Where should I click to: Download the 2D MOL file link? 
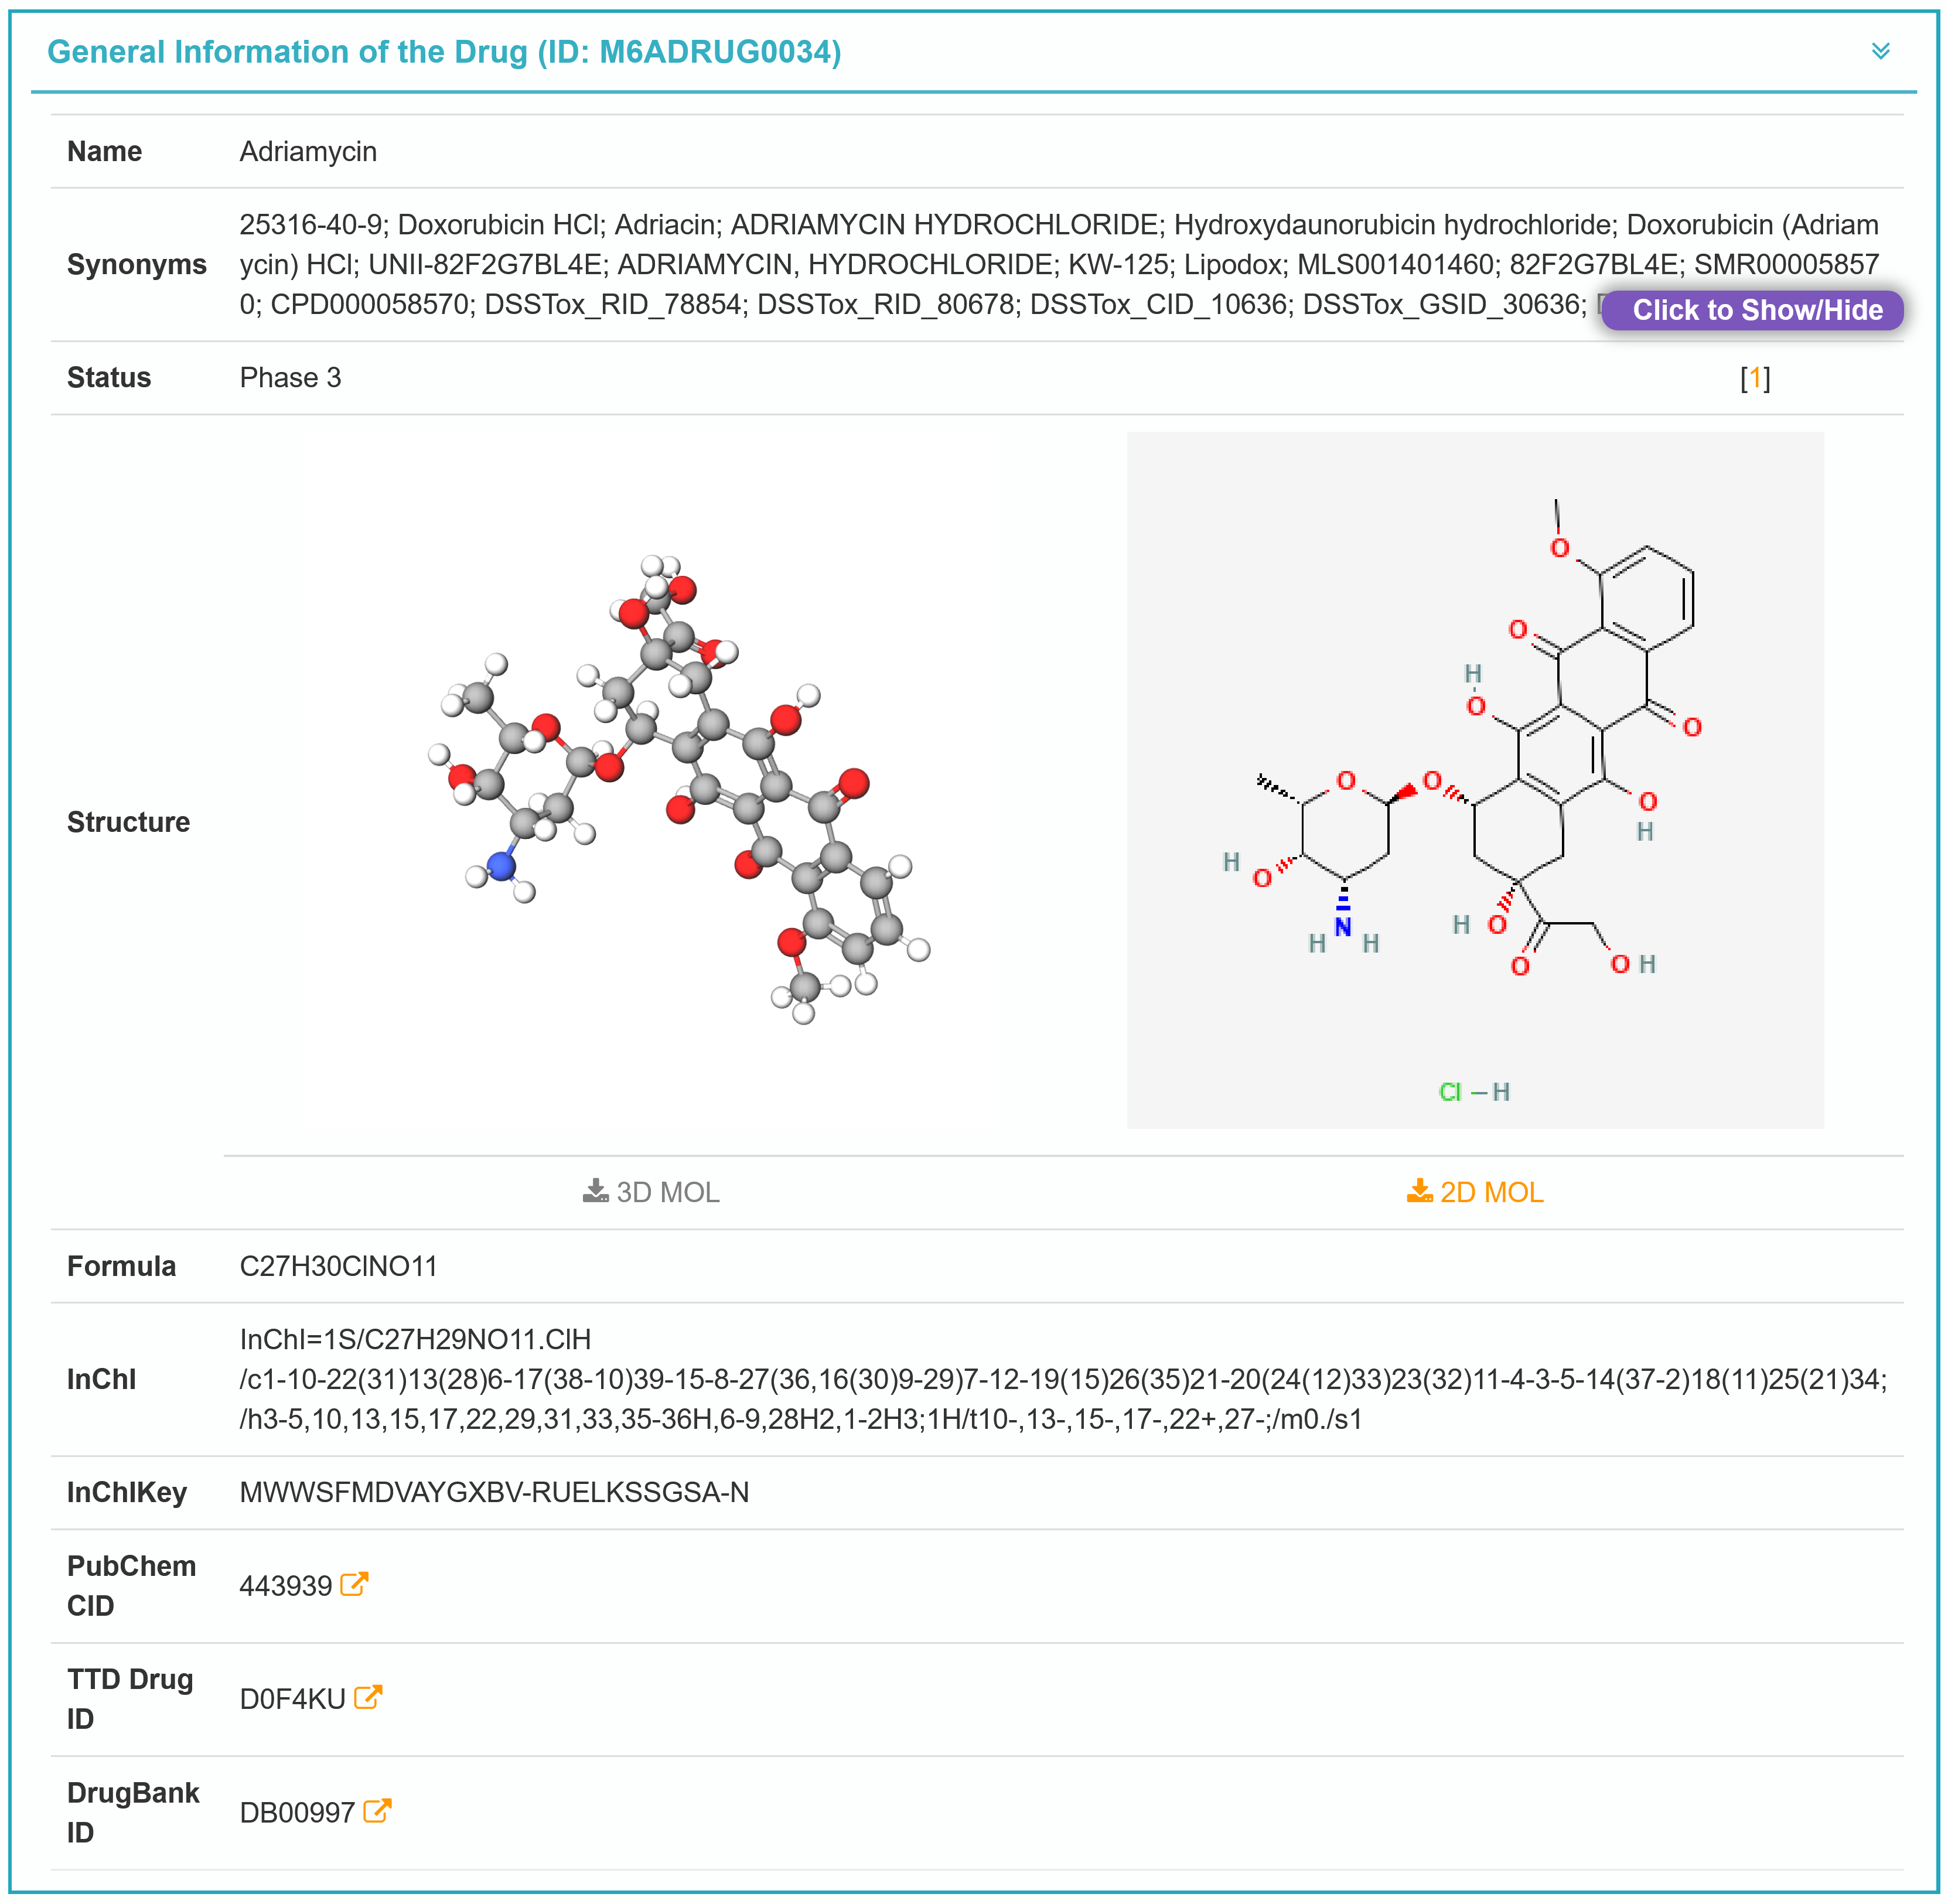coord(1491,1192)
